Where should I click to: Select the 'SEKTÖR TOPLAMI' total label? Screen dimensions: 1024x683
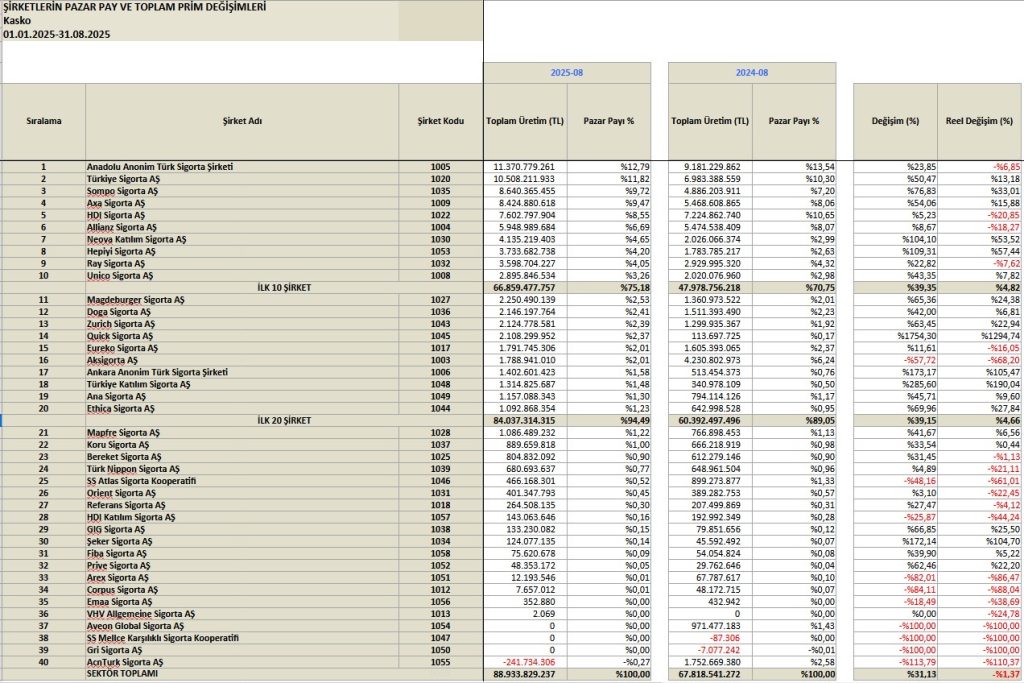pos(122,673)
